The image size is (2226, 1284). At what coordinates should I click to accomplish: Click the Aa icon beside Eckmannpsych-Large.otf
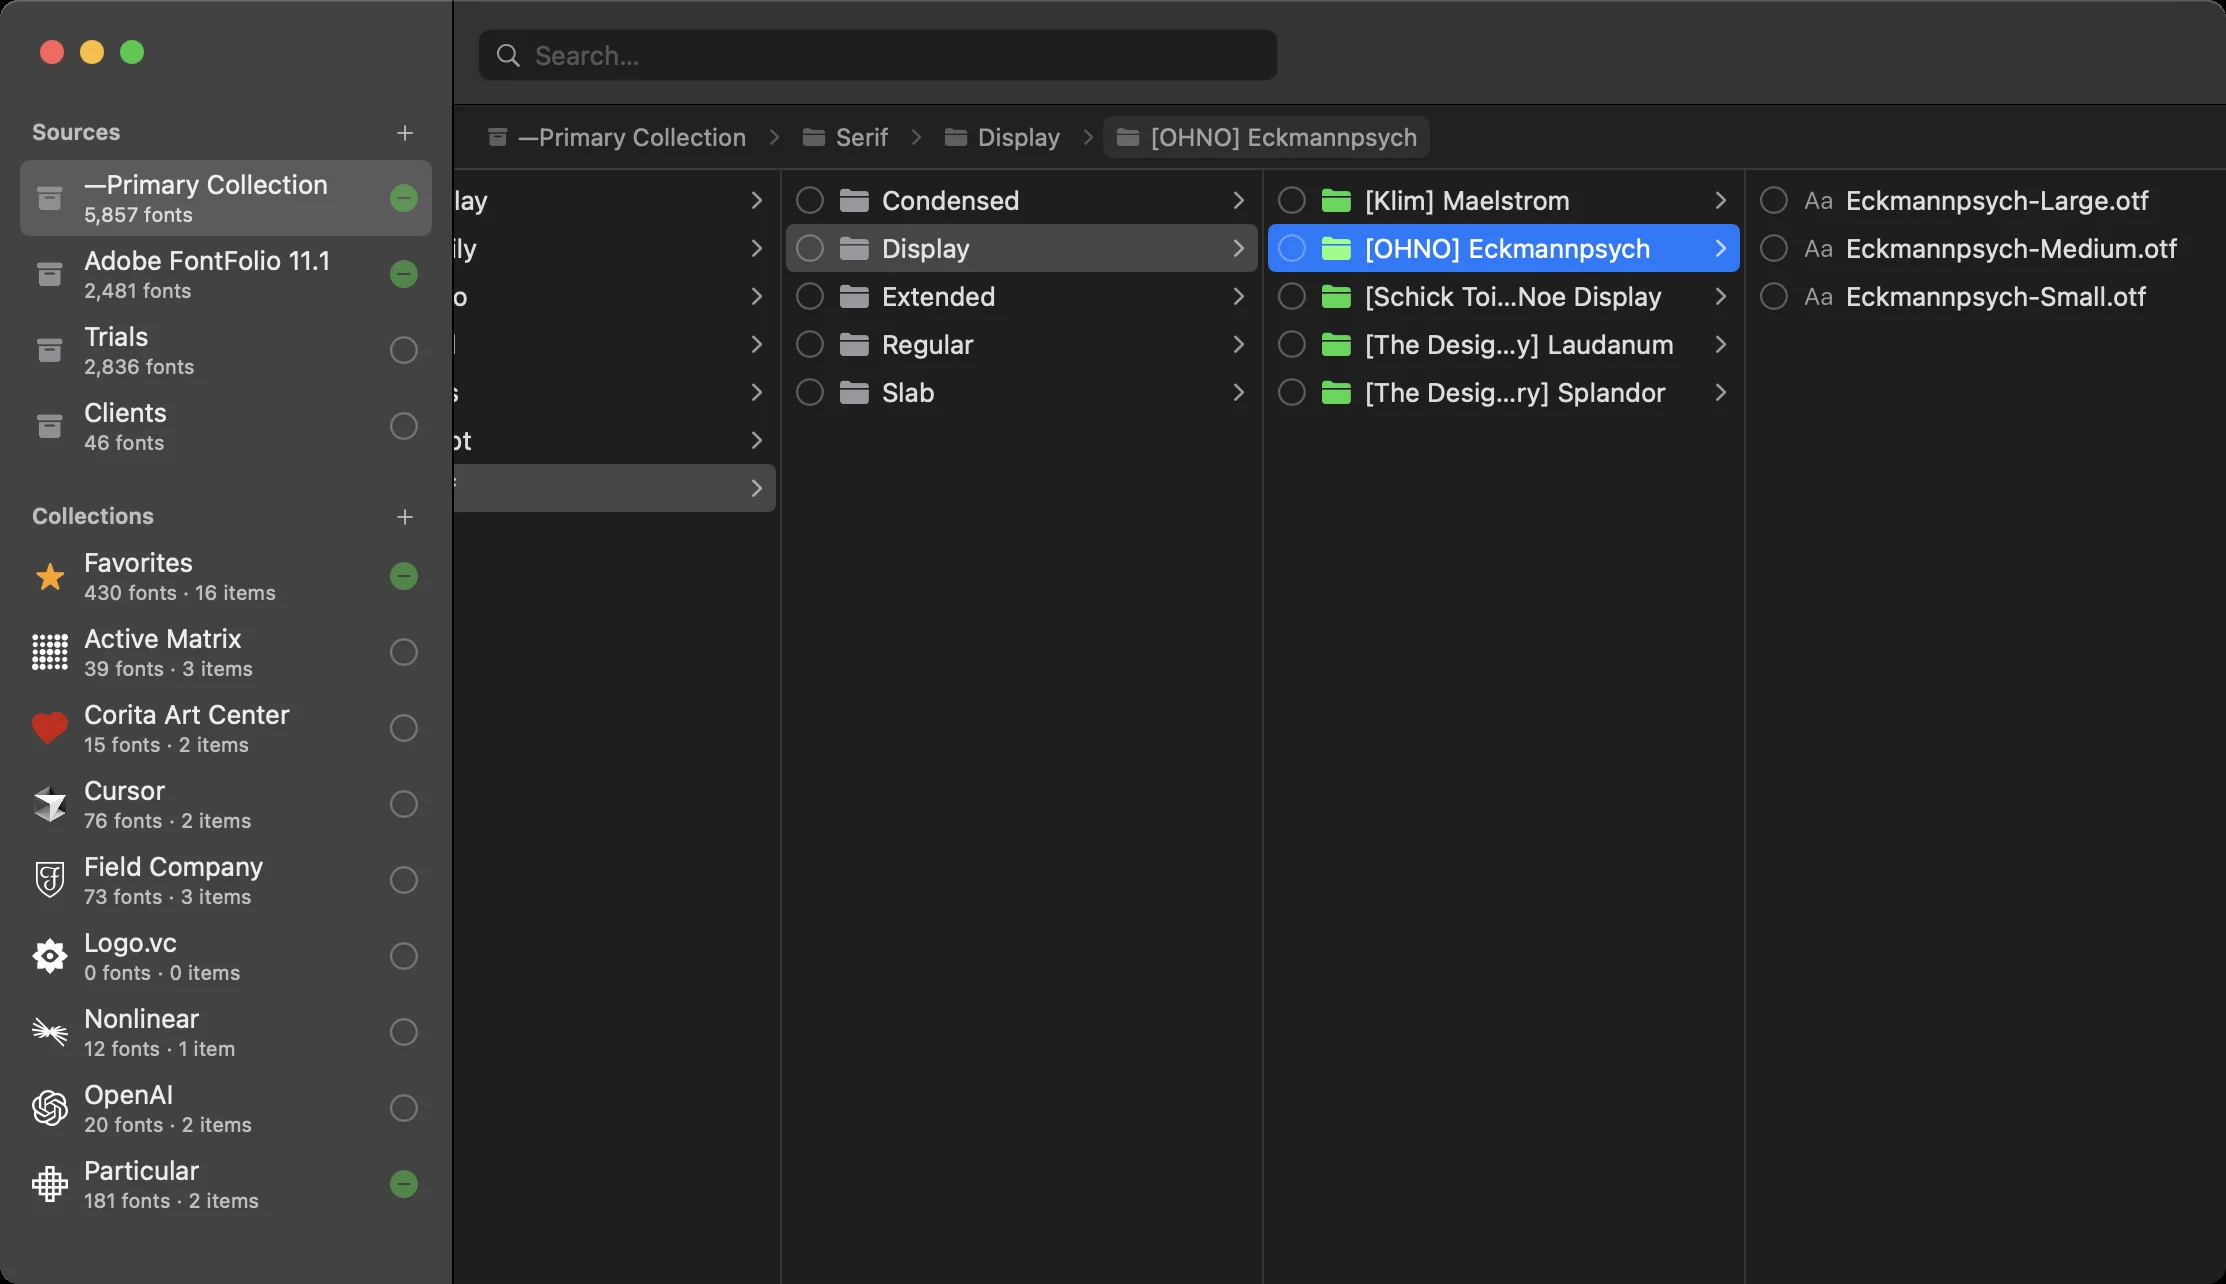(x=1818, y=201)
